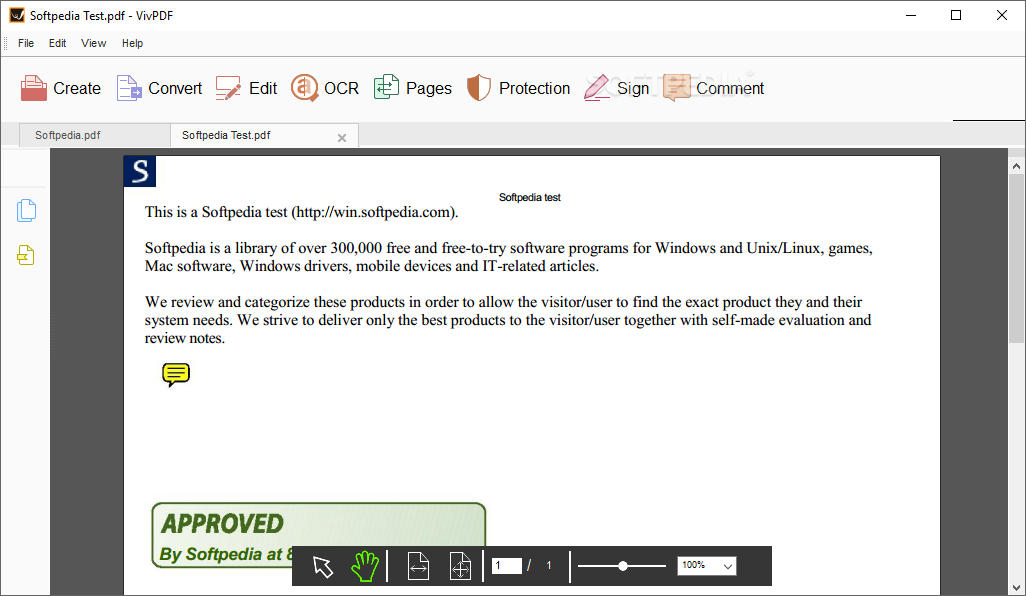
Task: Adjust the zoom slider handle
Action: [623, 566]
